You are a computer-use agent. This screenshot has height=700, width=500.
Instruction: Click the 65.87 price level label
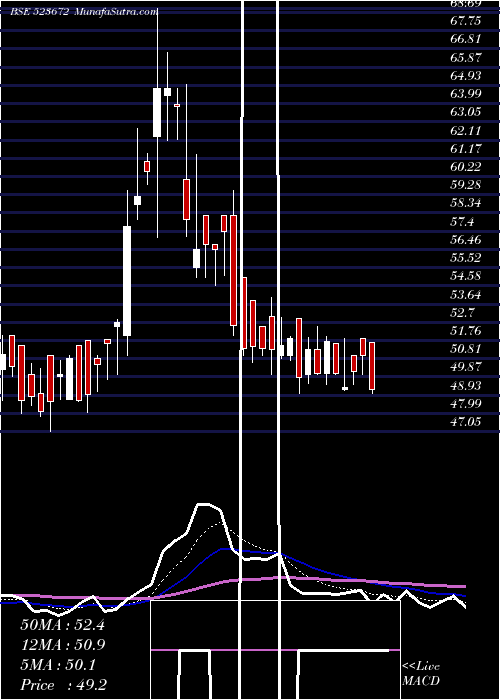tap(466, 58)
